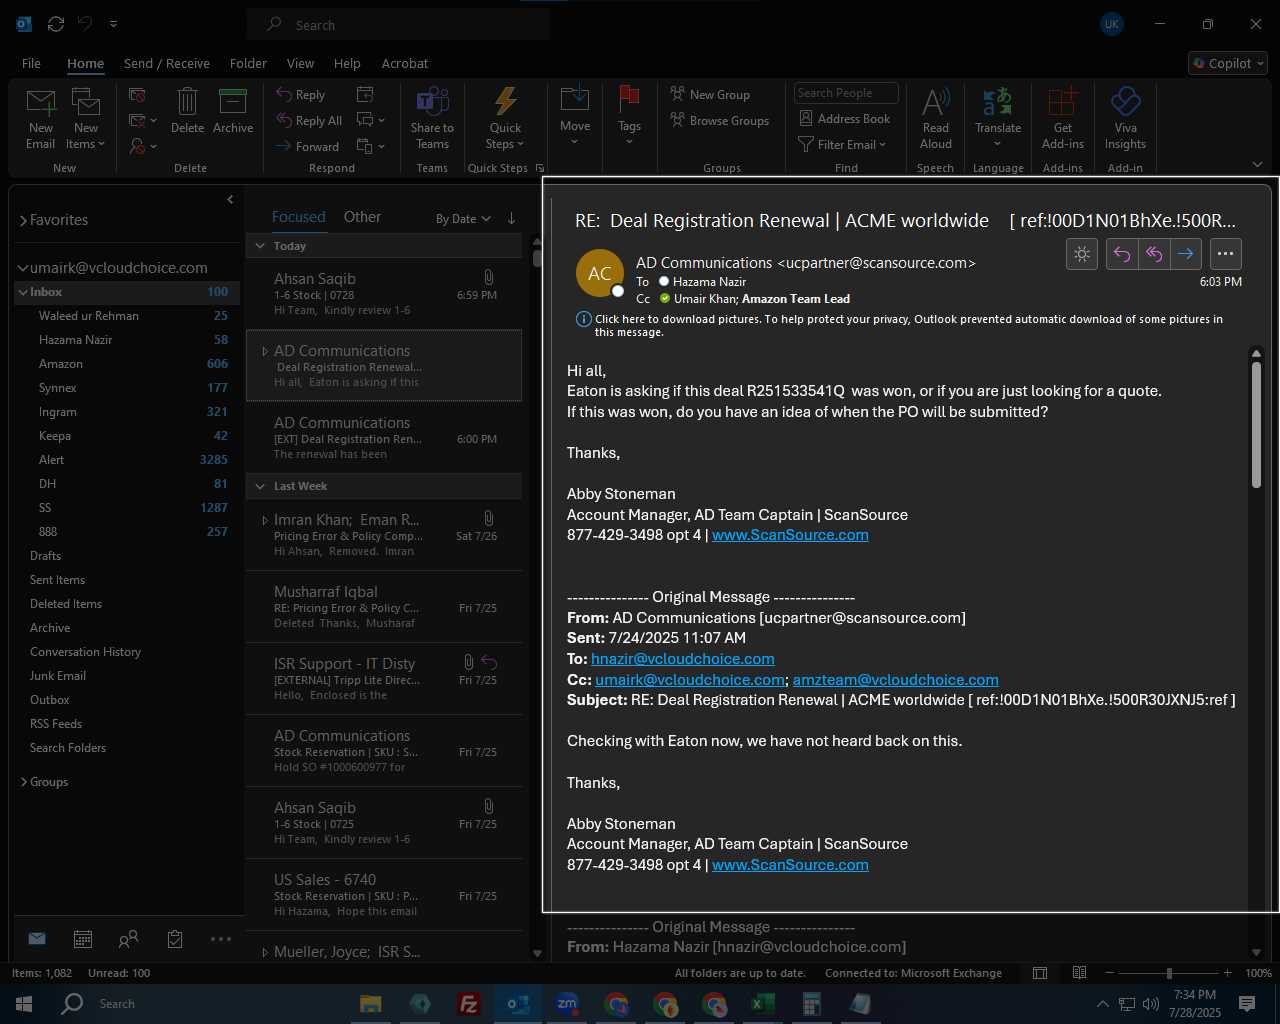Share the email to Teams

(432, 119)
